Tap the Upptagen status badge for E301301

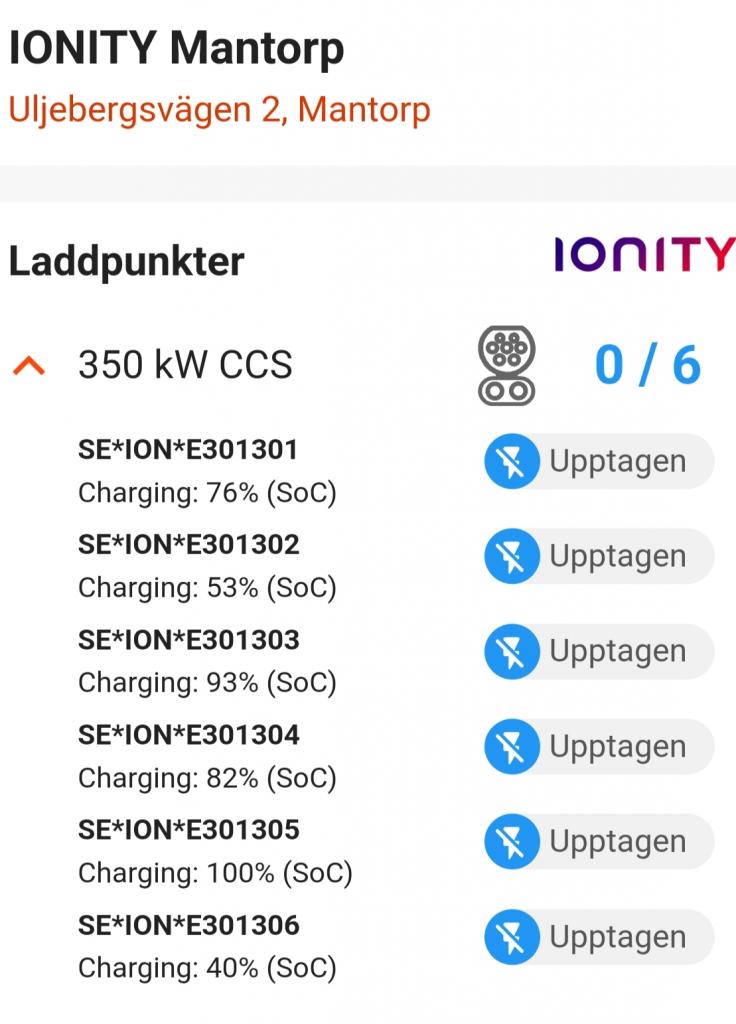617,462
